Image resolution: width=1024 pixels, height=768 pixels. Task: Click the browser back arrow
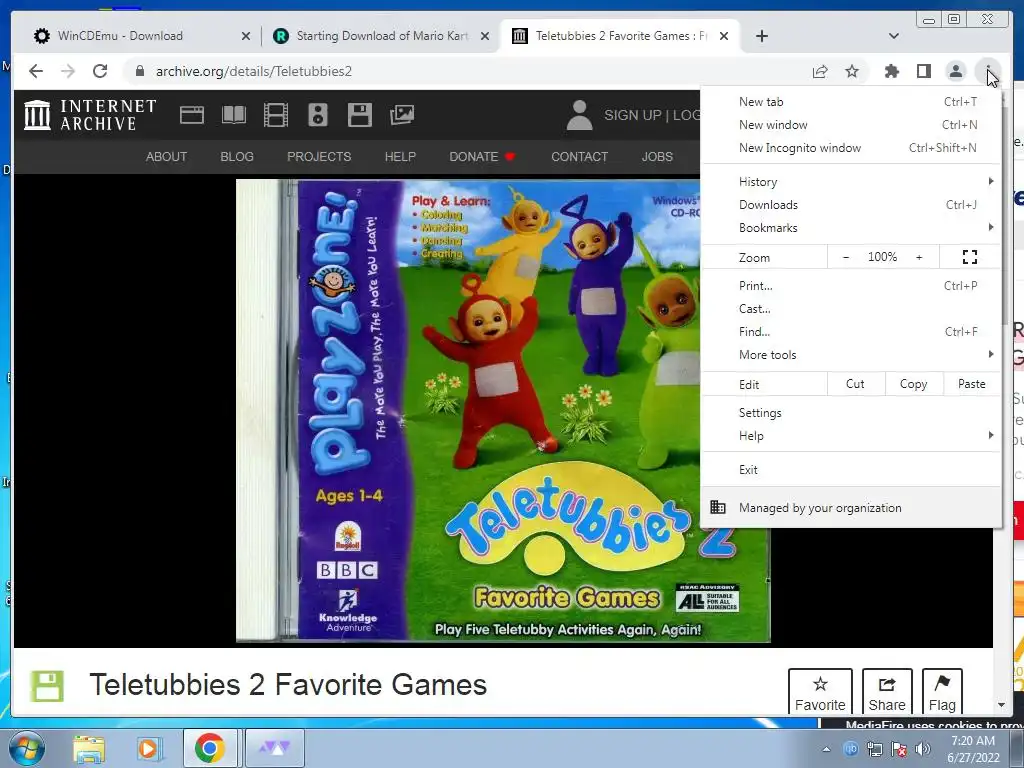click(x=36, y=71)
